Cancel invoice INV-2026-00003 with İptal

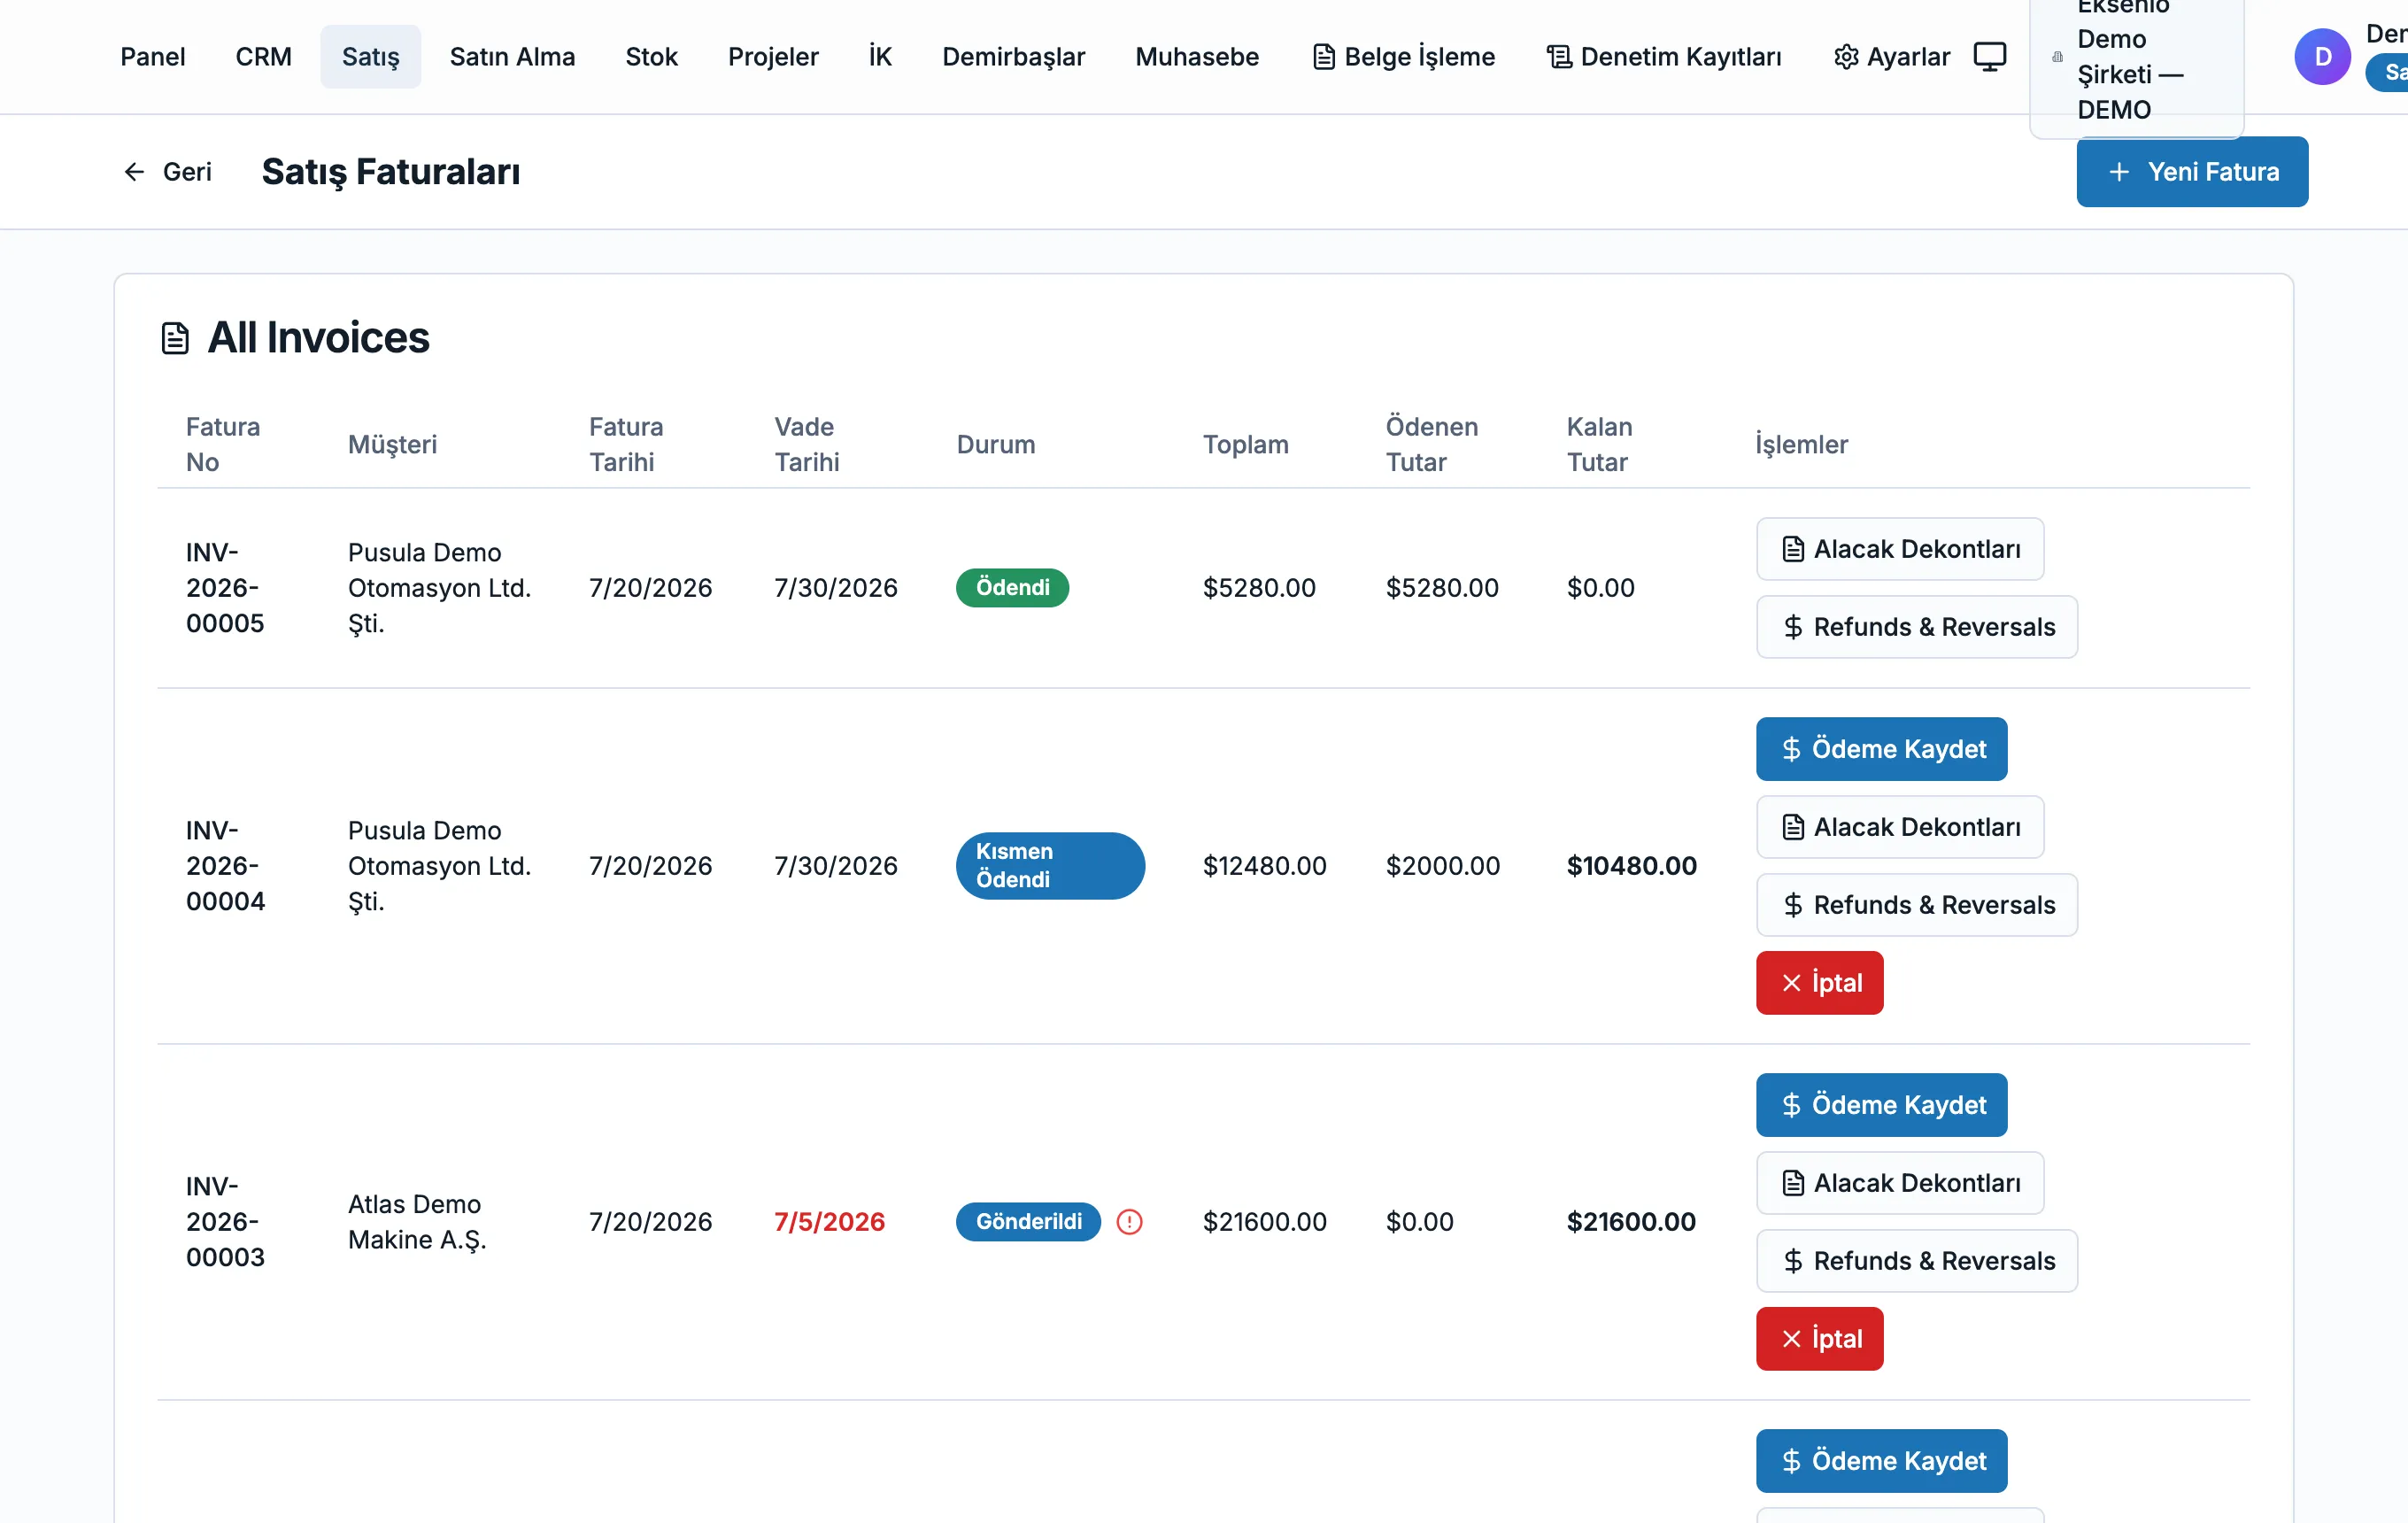pos(1819,1339)
